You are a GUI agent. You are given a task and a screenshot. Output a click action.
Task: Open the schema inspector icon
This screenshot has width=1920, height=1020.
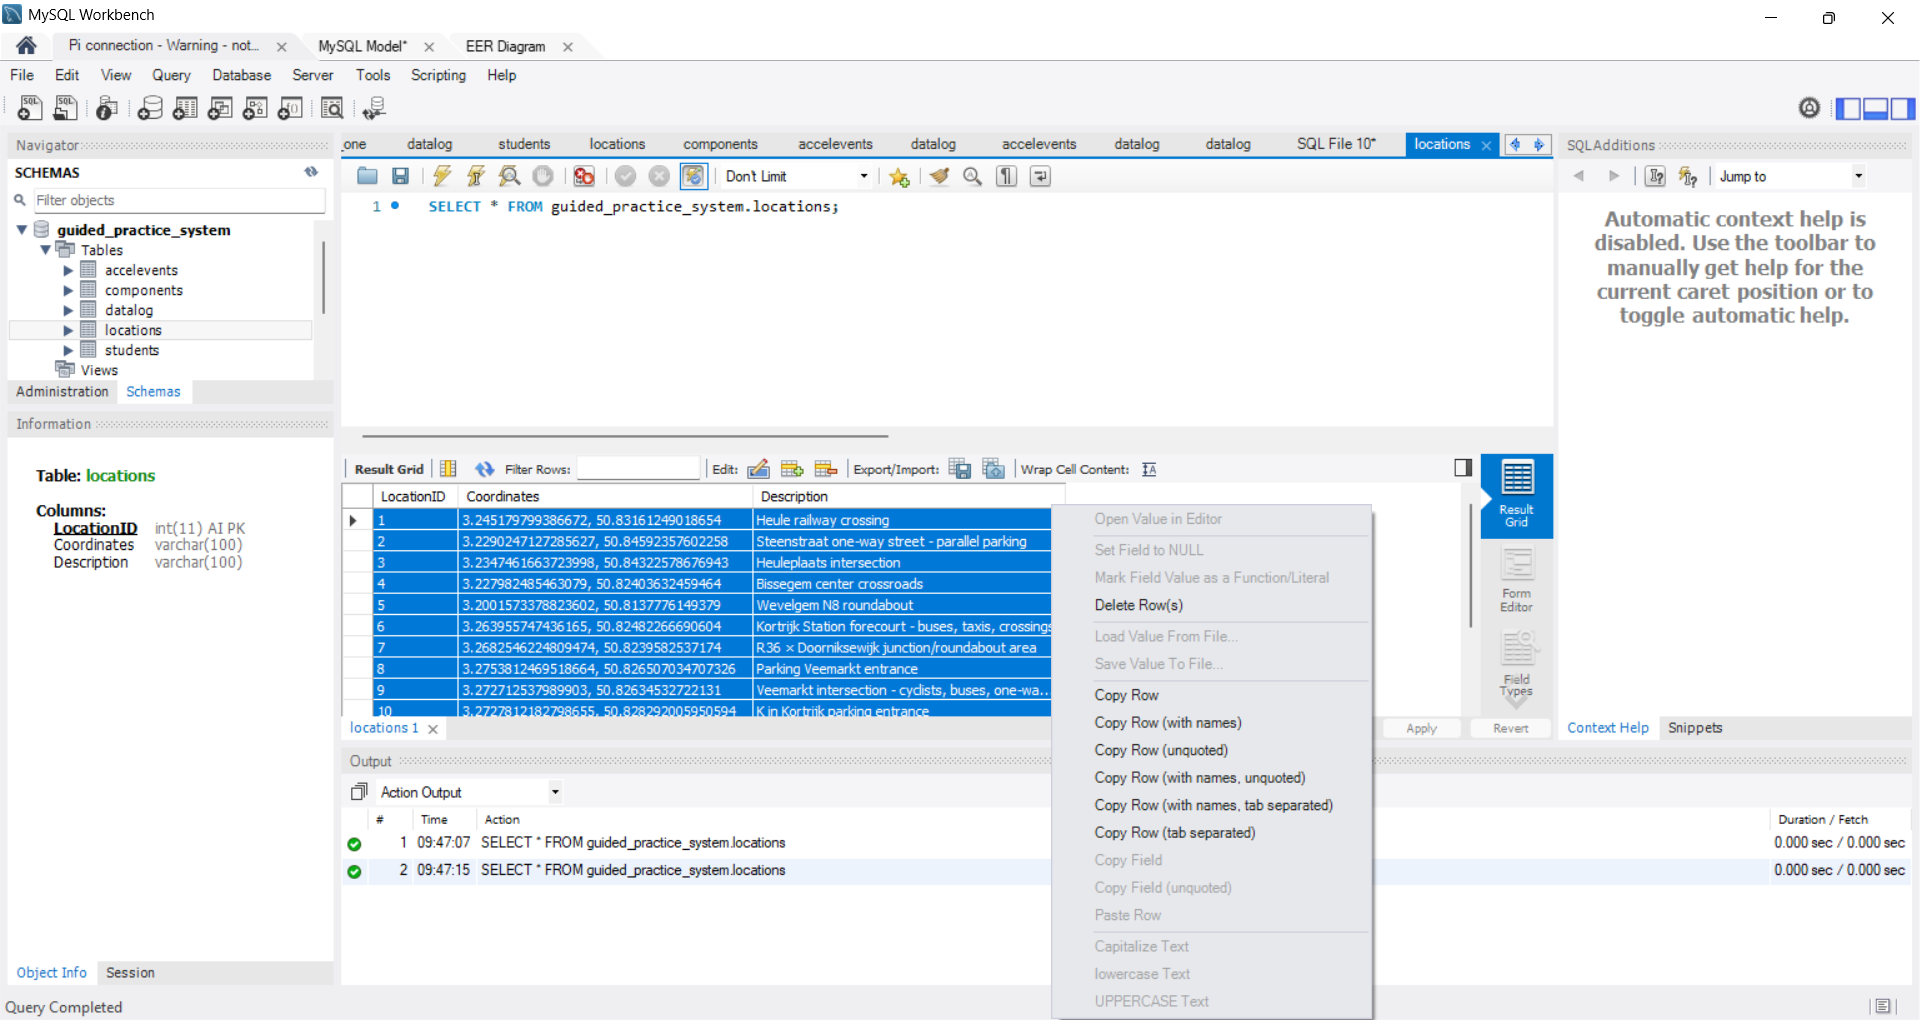tap(107, 108)
